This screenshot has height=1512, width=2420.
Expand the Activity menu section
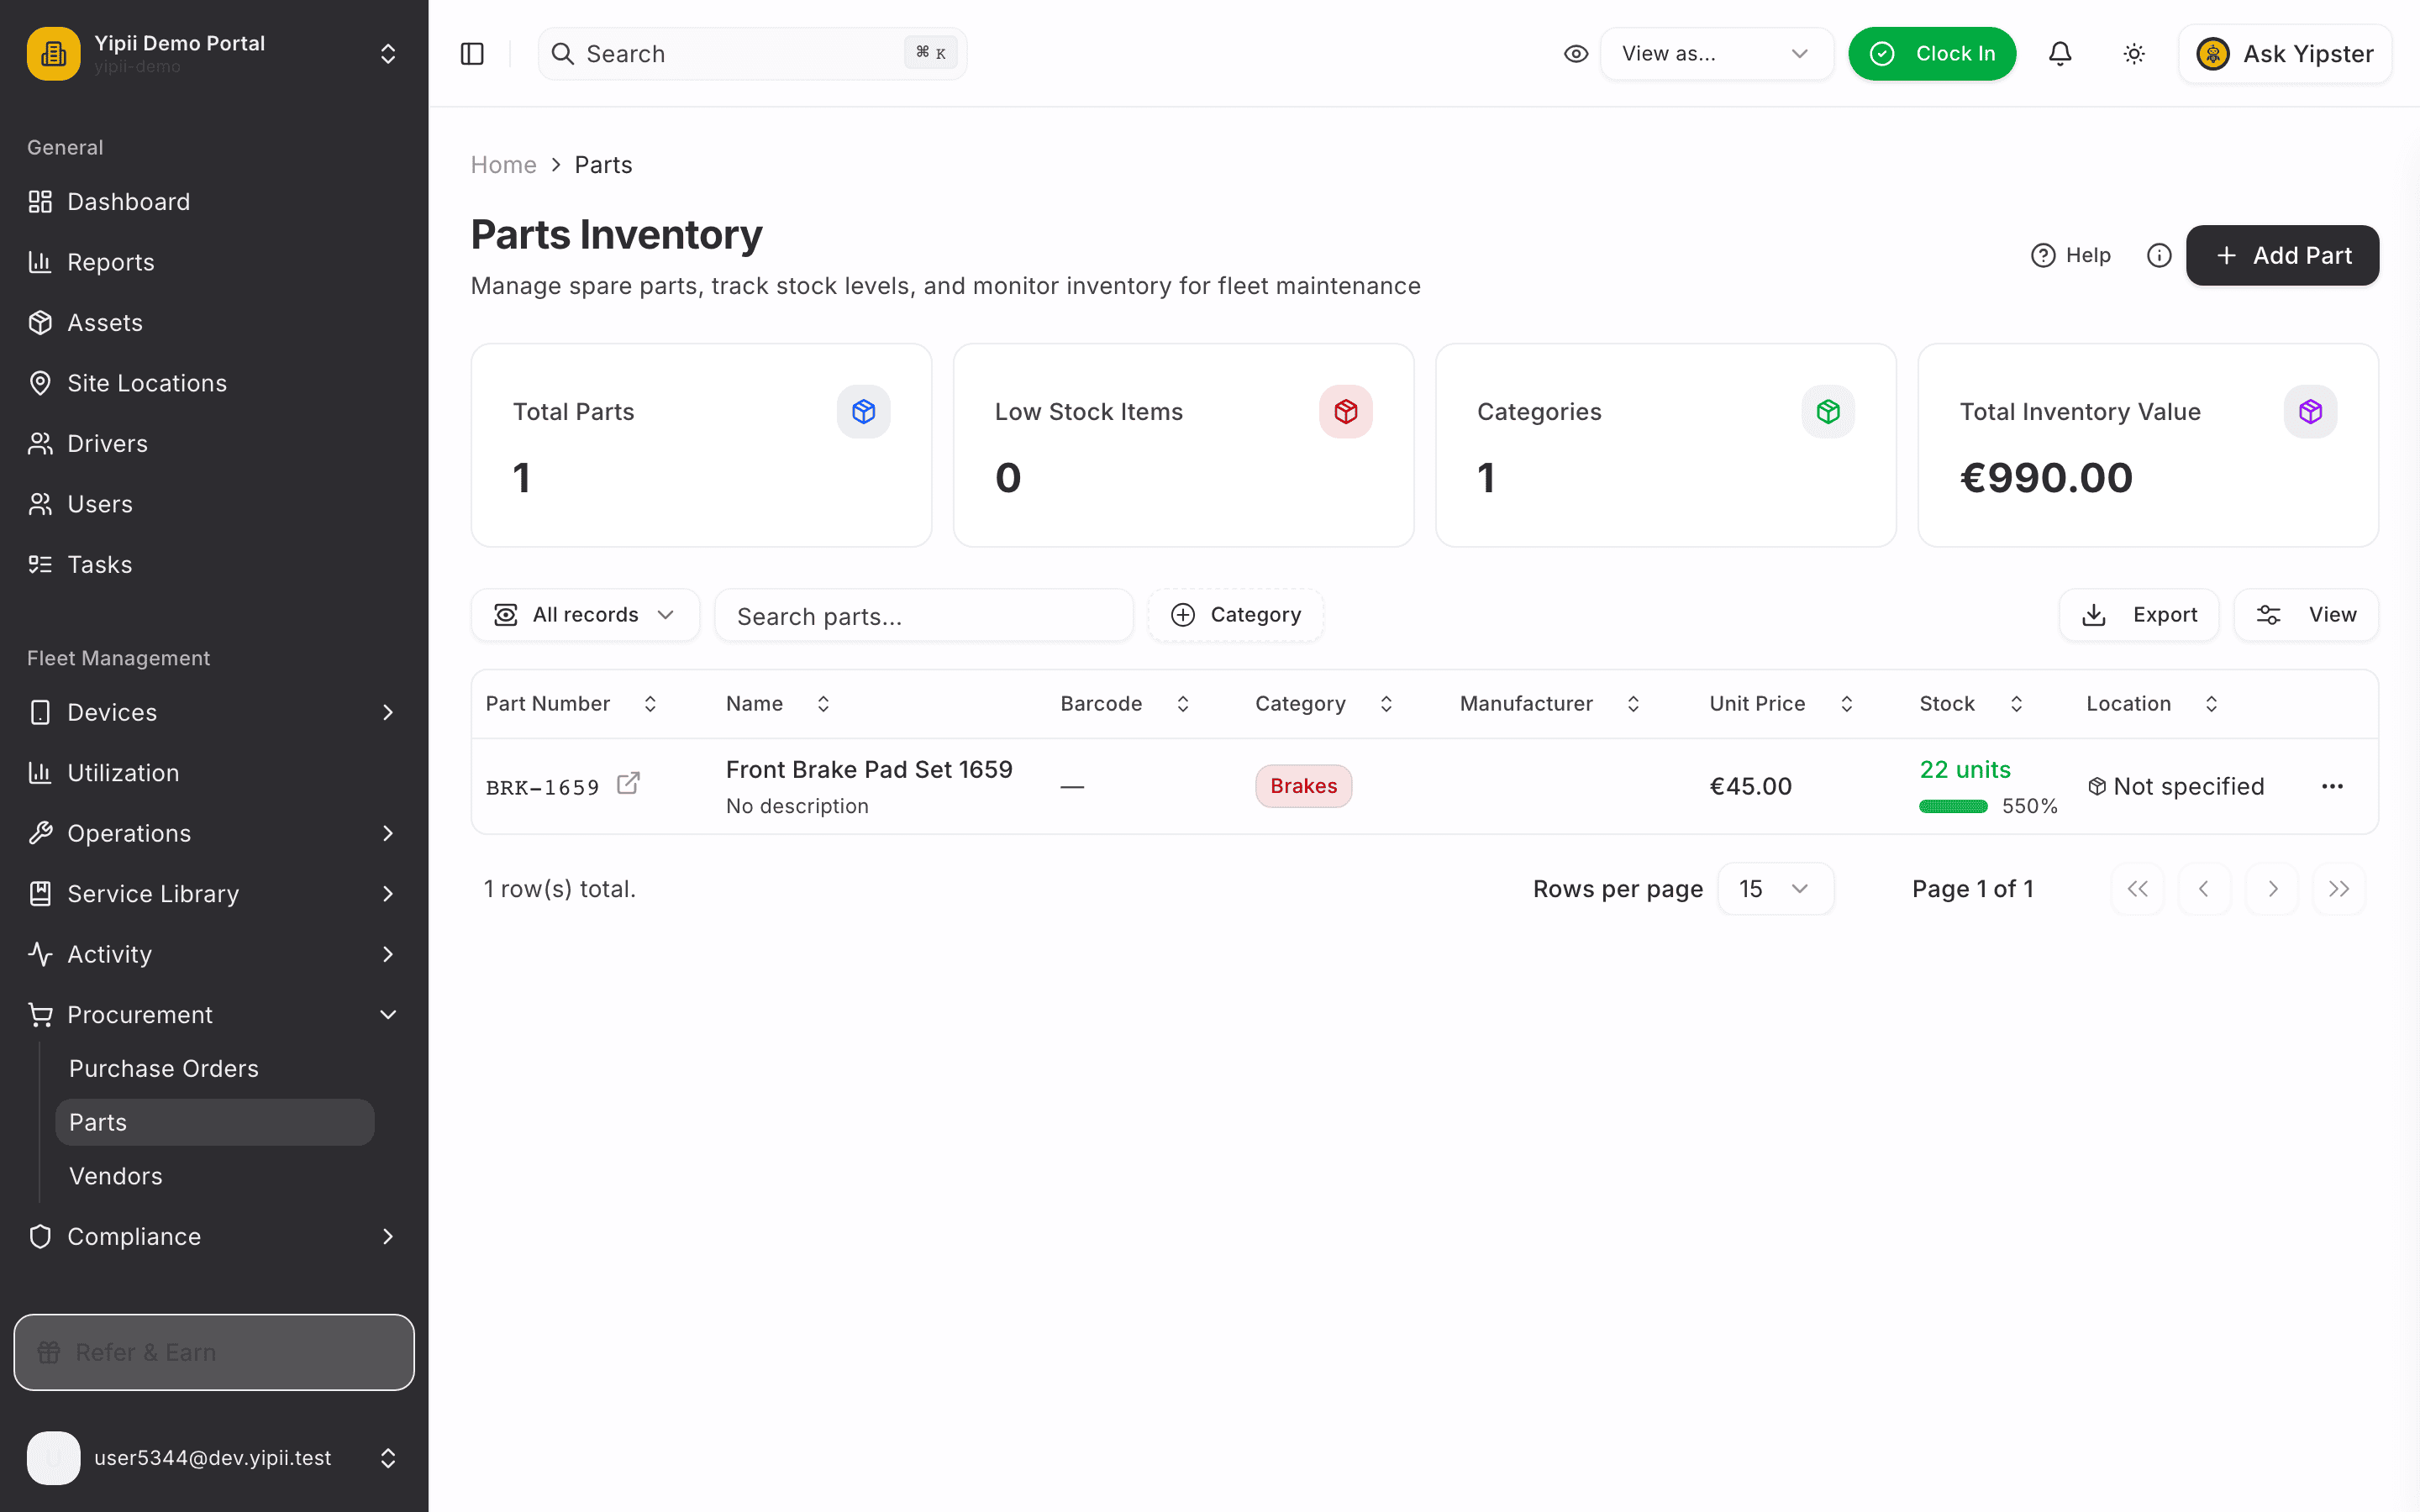[214, 954]
